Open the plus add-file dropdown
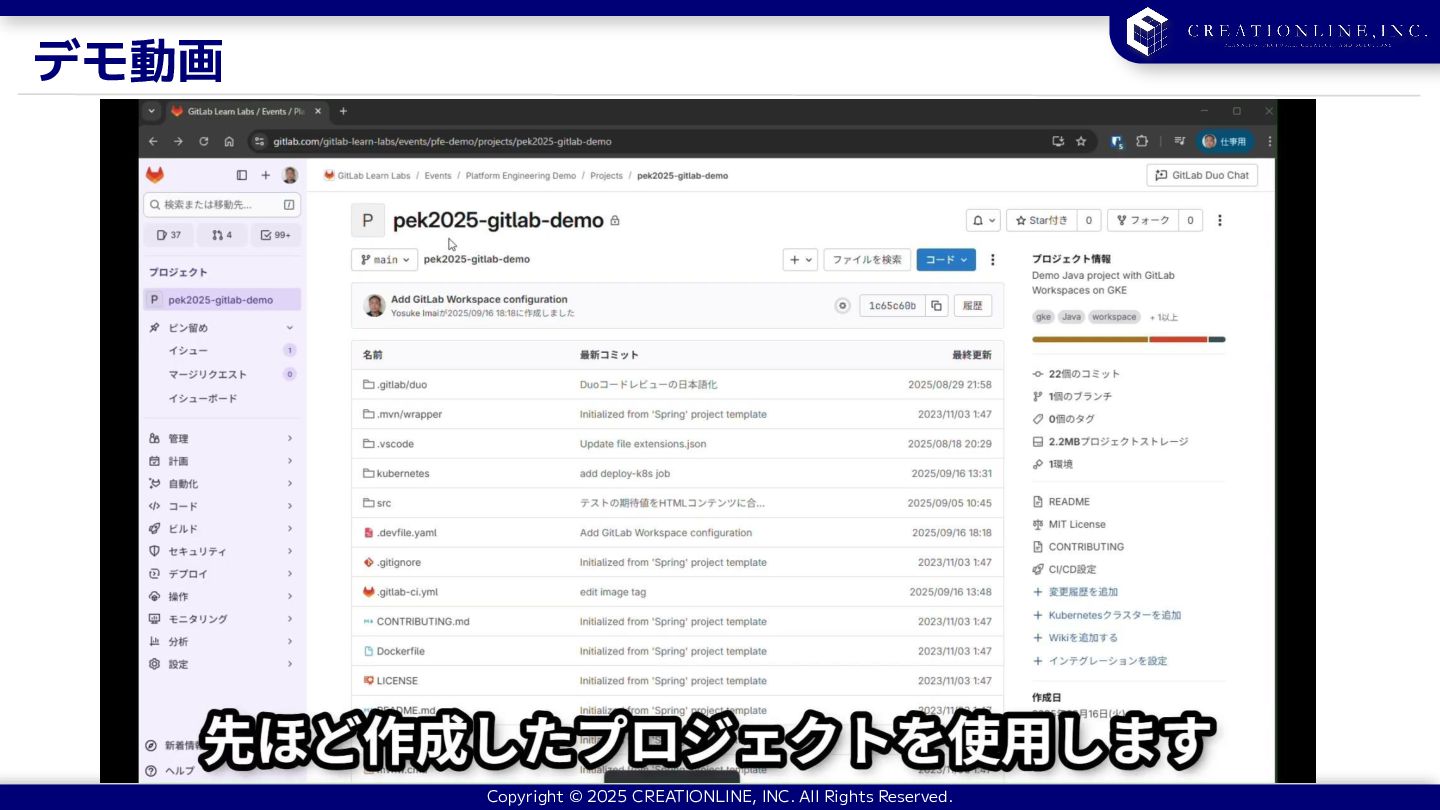1440x810 pixels. (x=800, y=259)
